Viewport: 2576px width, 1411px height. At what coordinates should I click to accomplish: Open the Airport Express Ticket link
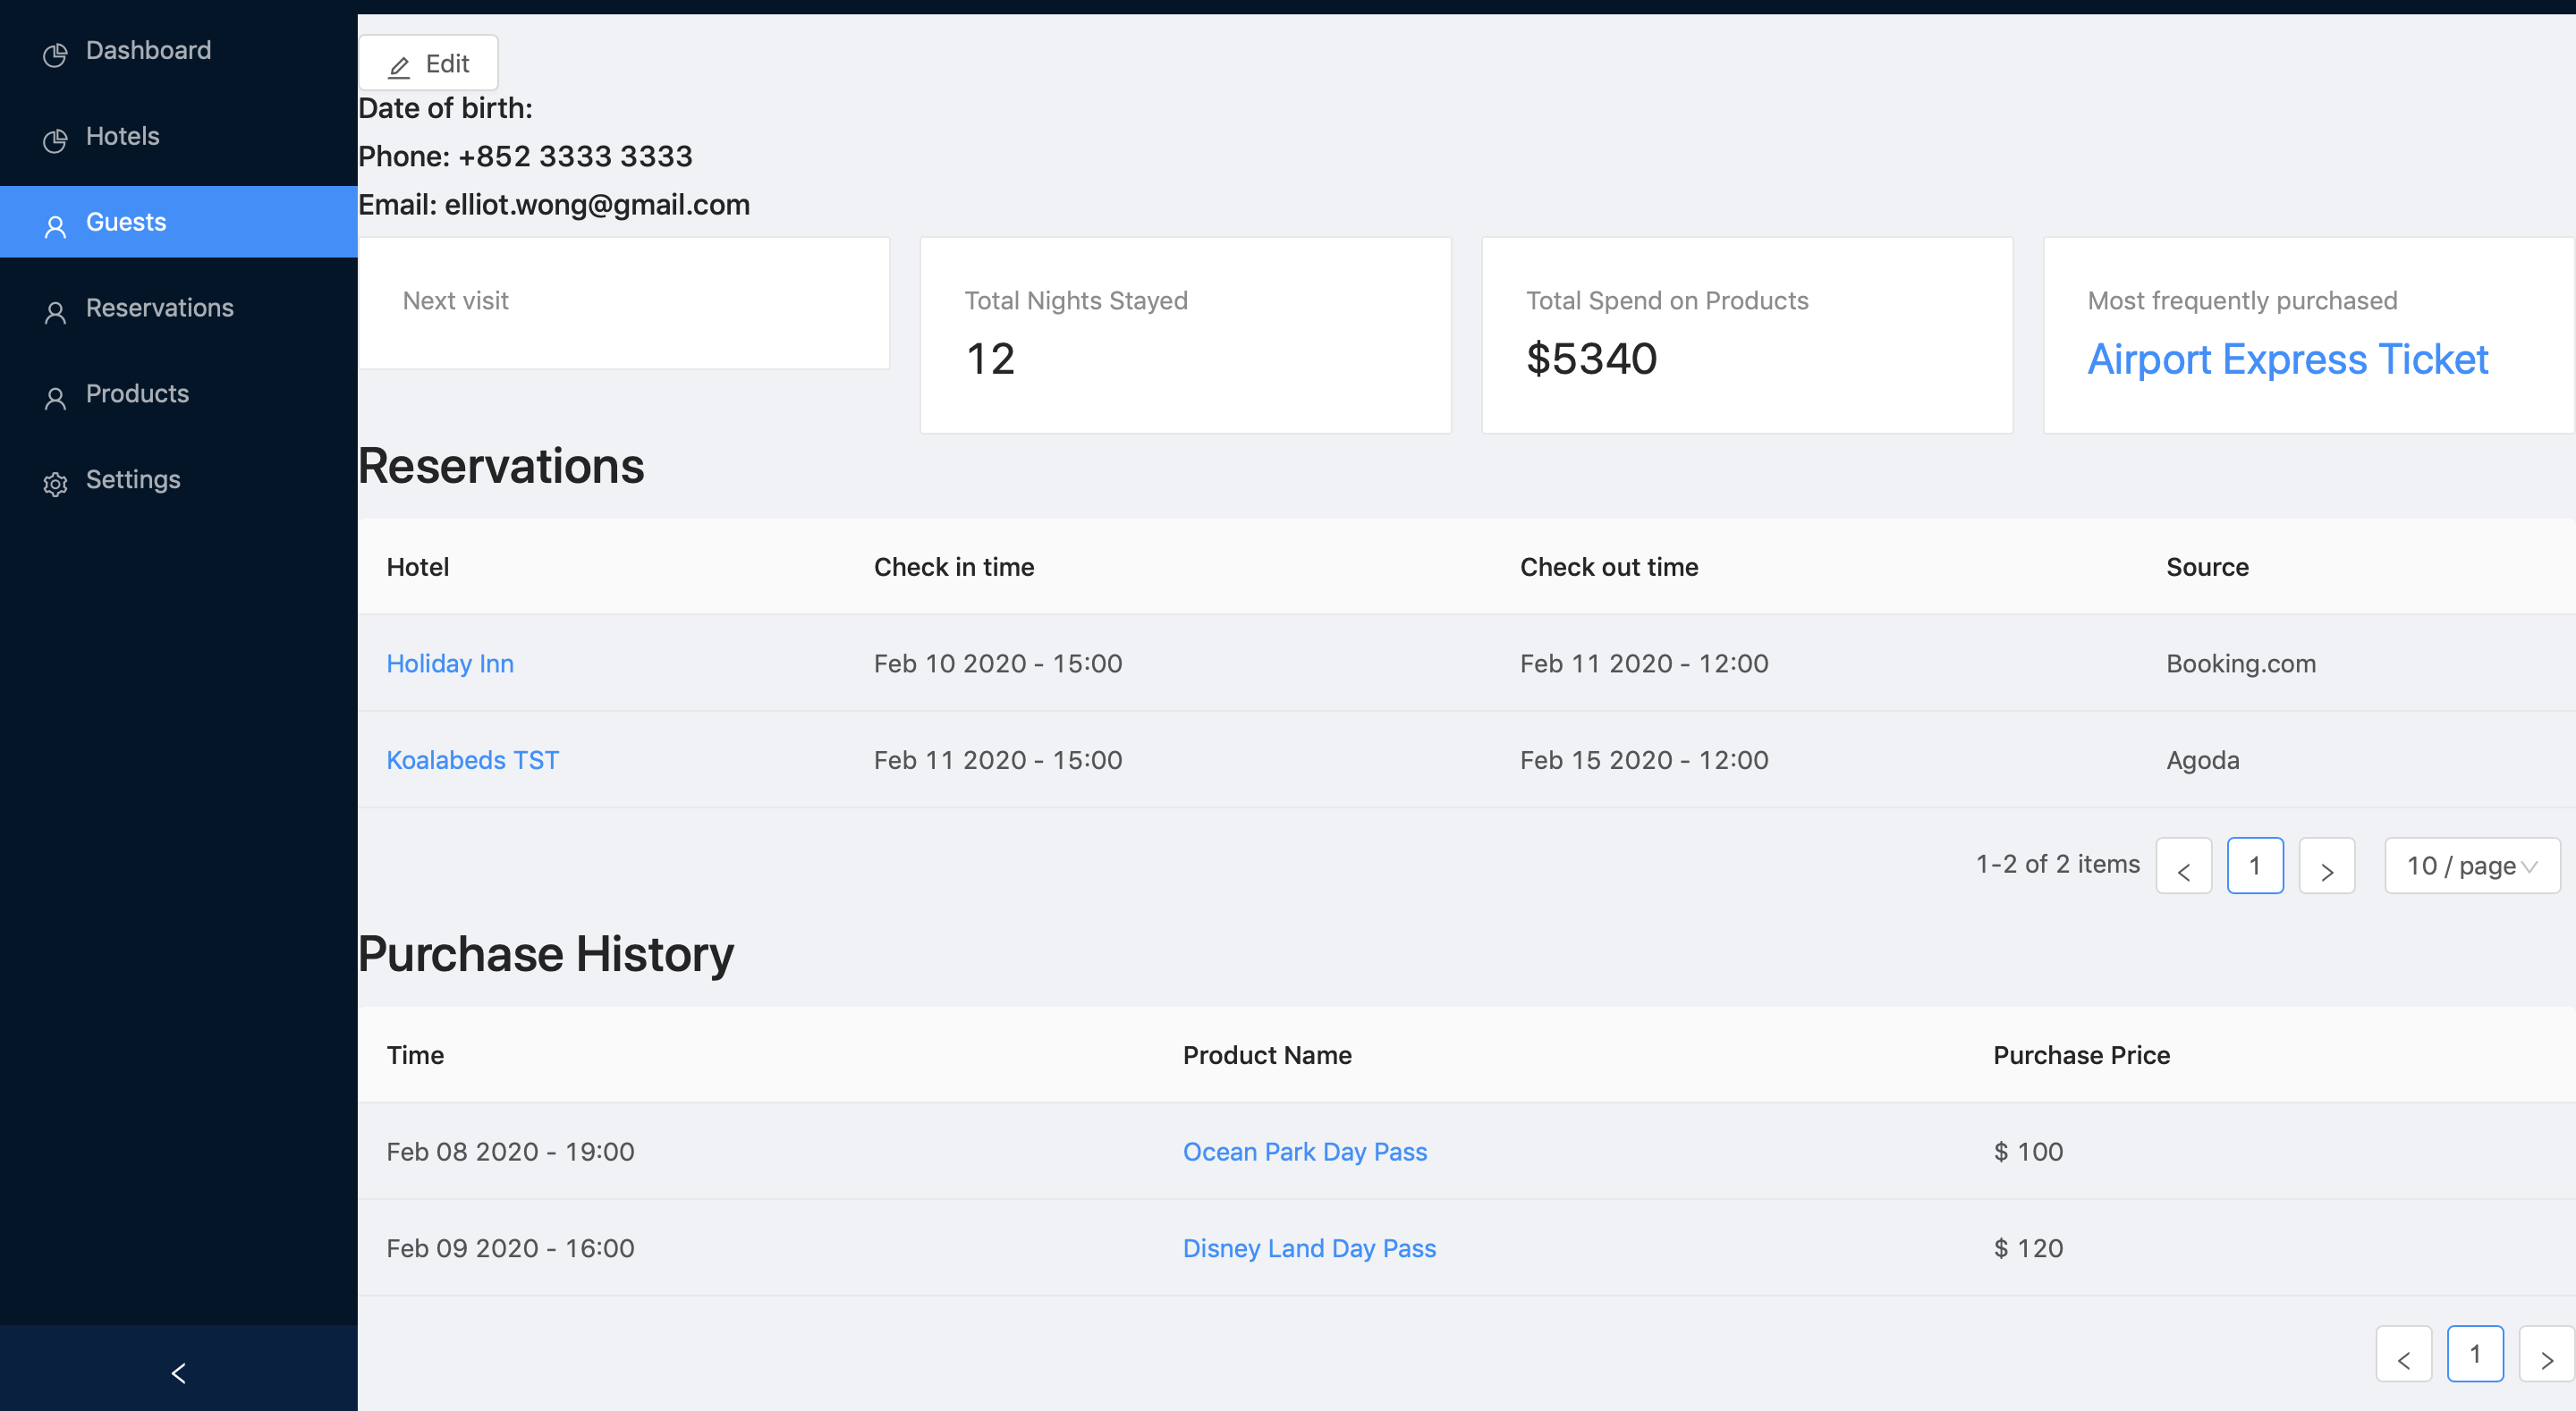[x=2287, y=359]
